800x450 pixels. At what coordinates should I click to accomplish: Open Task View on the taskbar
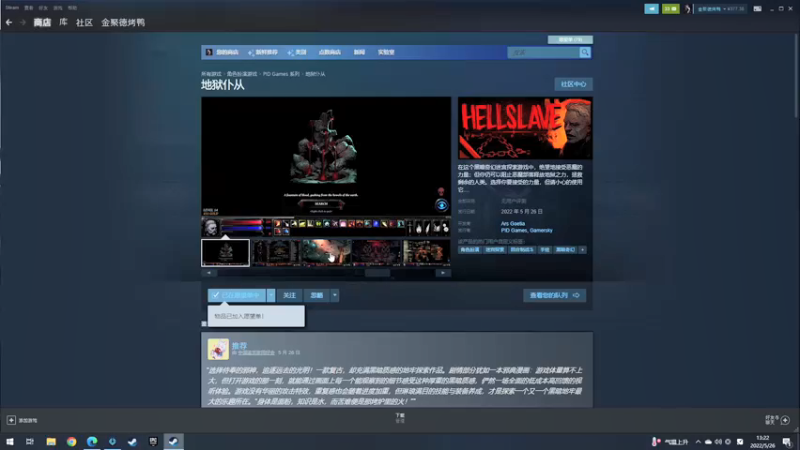click(x=30, y=441)
